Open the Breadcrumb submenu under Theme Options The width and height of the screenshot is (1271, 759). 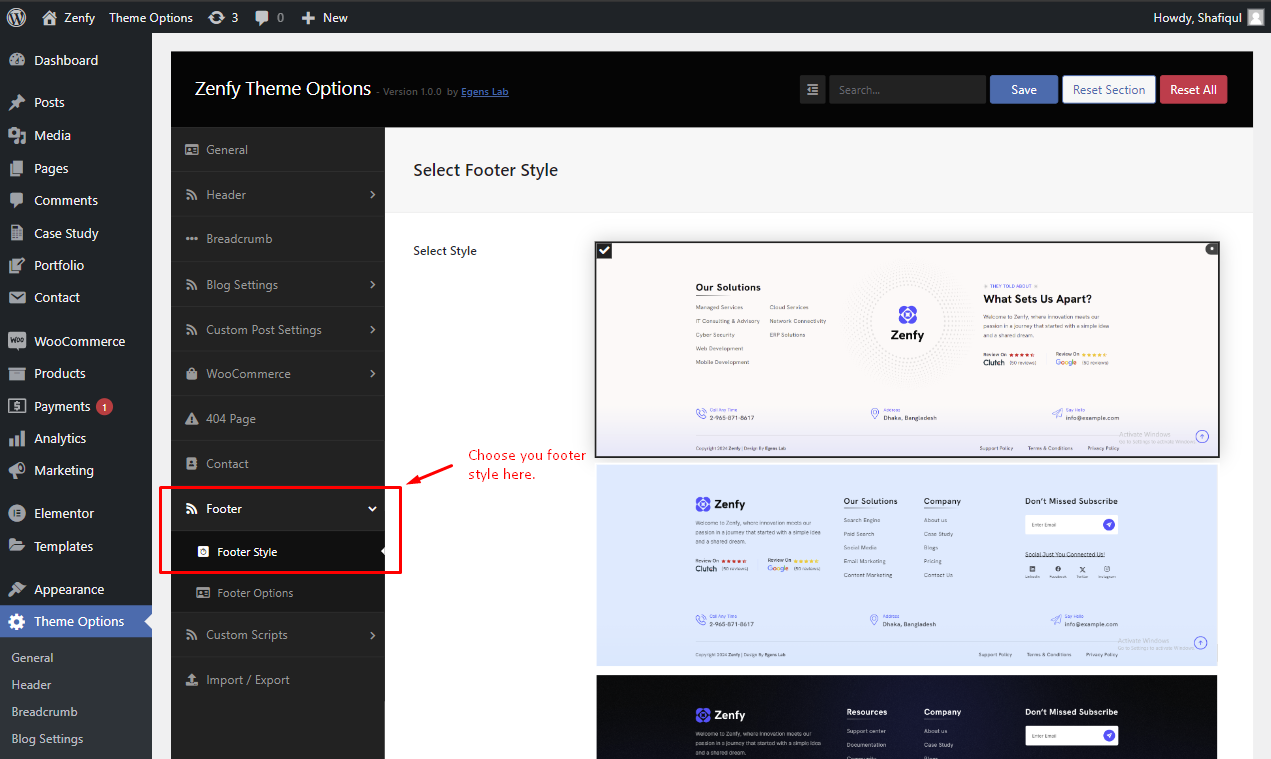coord(44,712)
